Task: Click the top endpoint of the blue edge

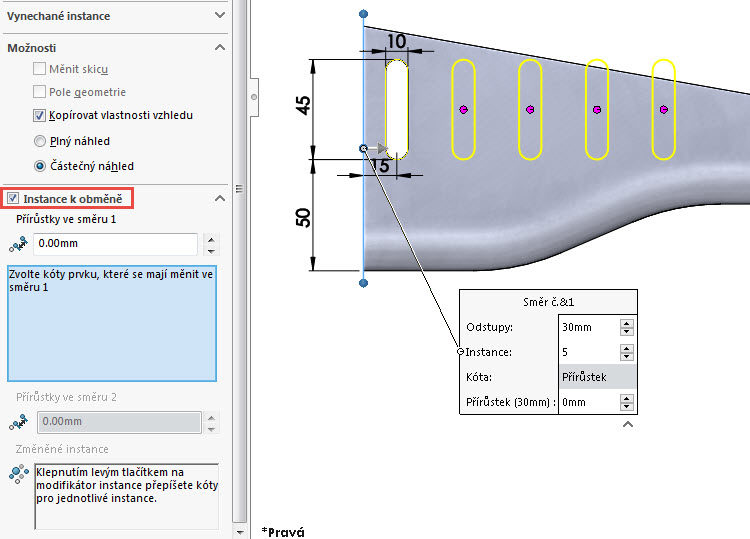Action: (364, 14)
